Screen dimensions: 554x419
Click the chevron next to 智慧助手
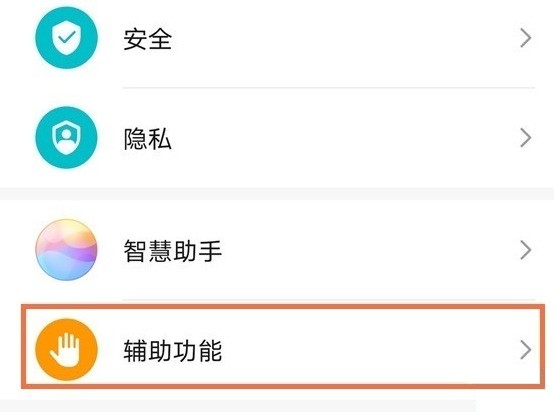[x=526, y=250]
